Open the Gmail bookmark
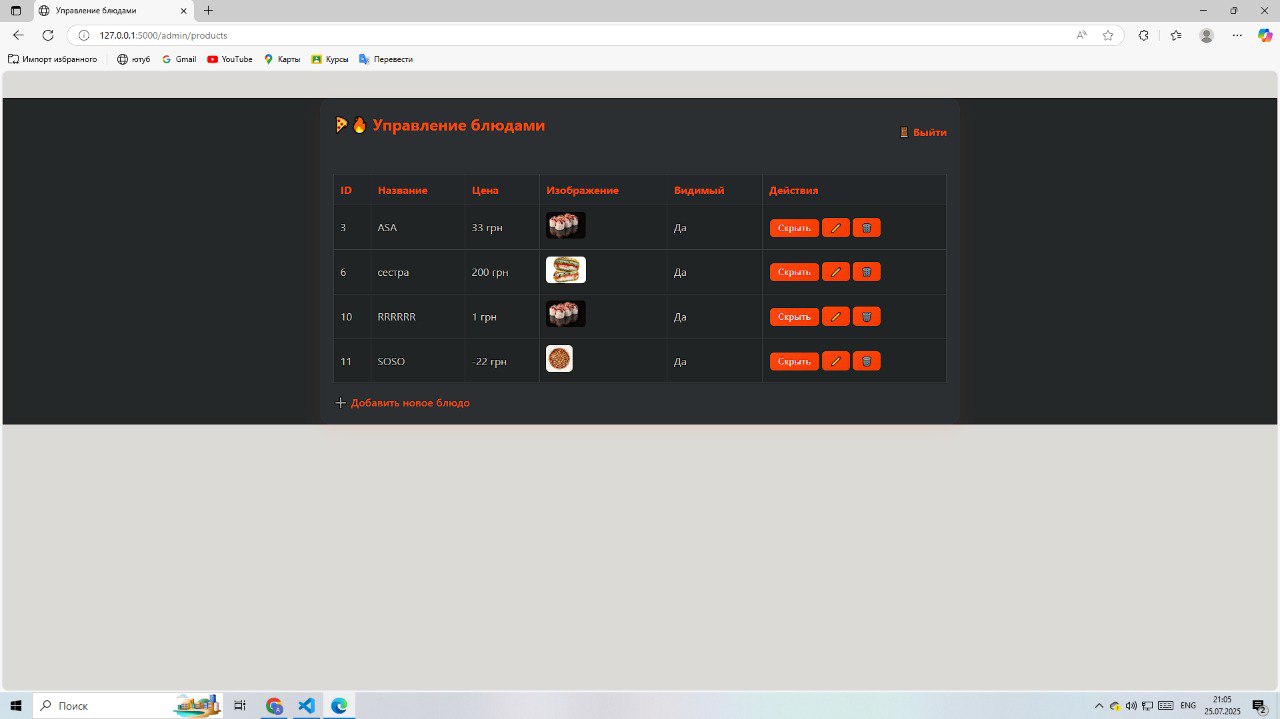 click(x=179, y=59)
